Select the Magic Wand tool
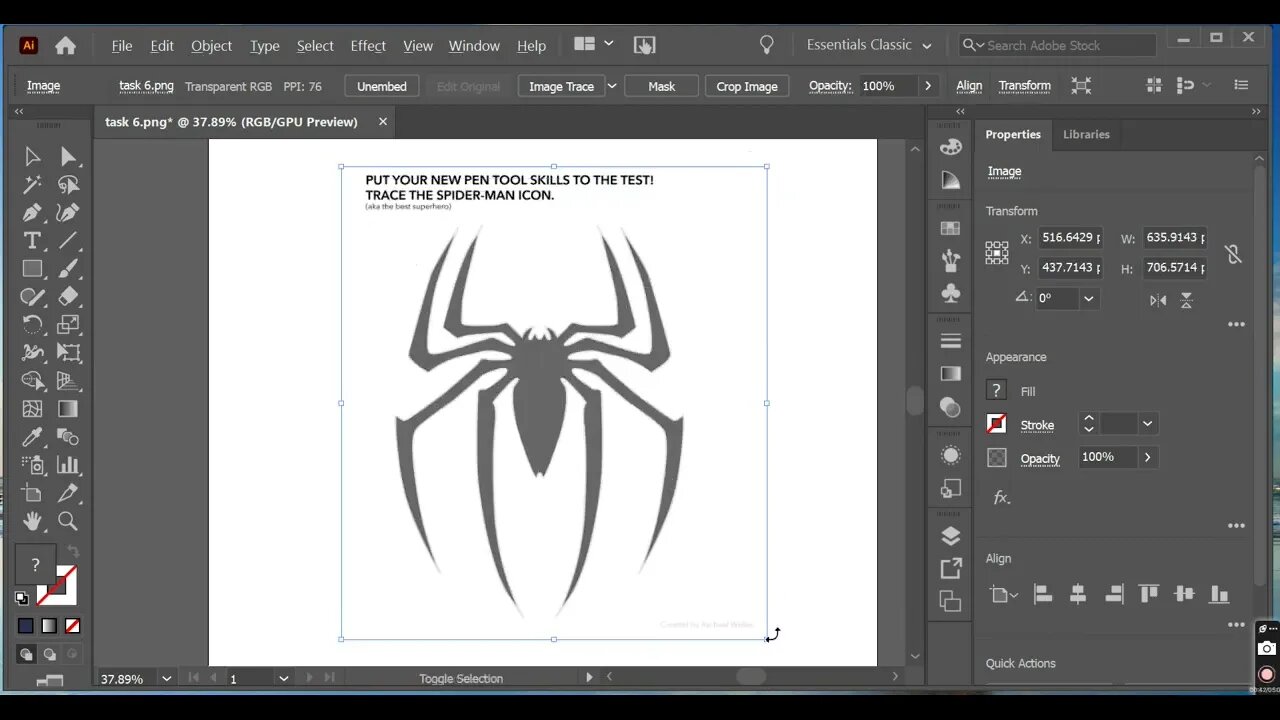The image size is (1280, 720). [x=32, y=184]
